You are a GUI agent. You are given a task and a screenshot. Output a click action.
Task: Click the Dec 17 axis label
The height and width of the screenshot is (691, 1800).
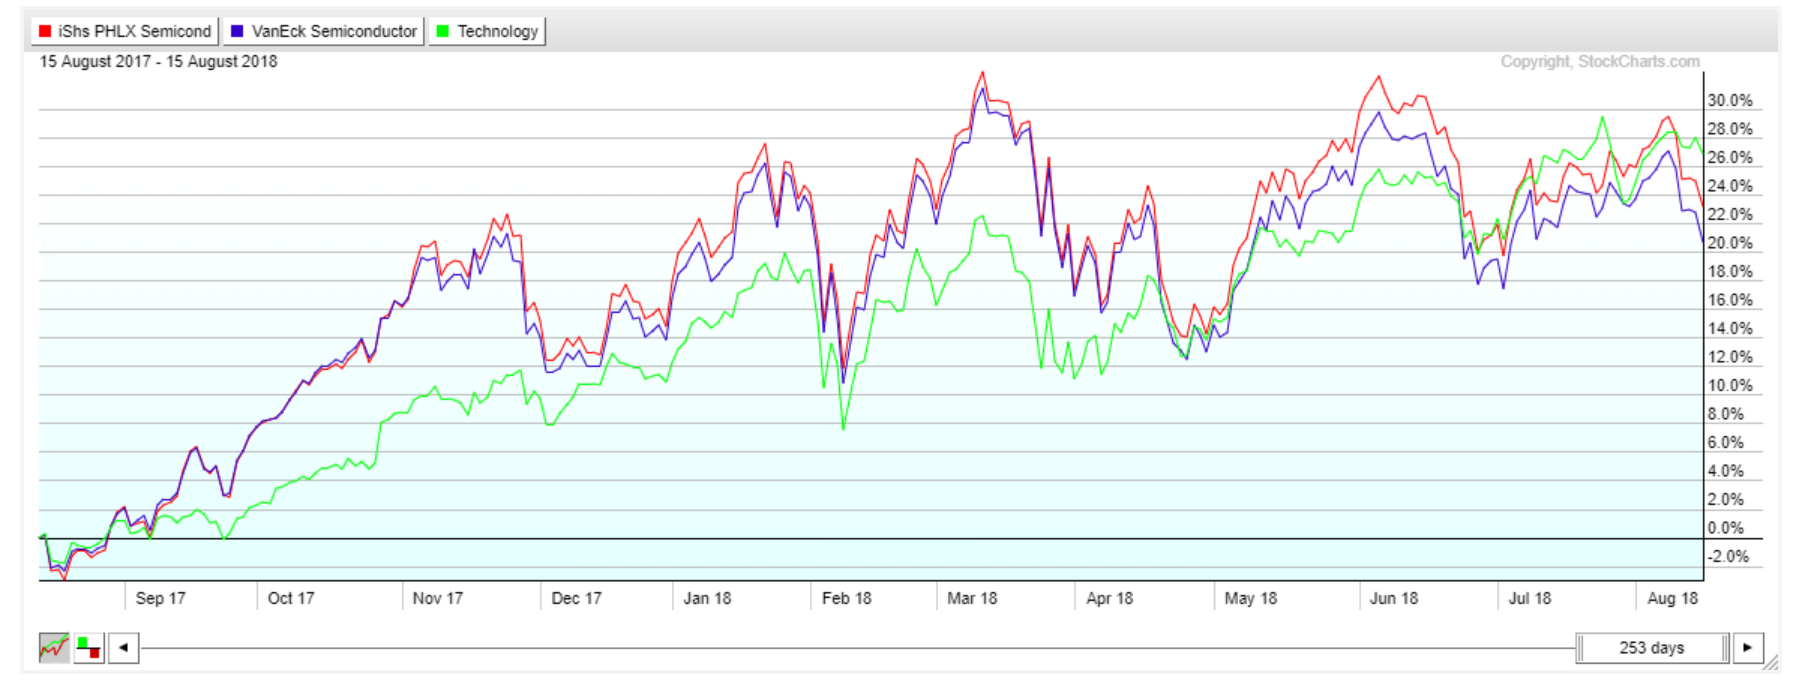point(576,598)
